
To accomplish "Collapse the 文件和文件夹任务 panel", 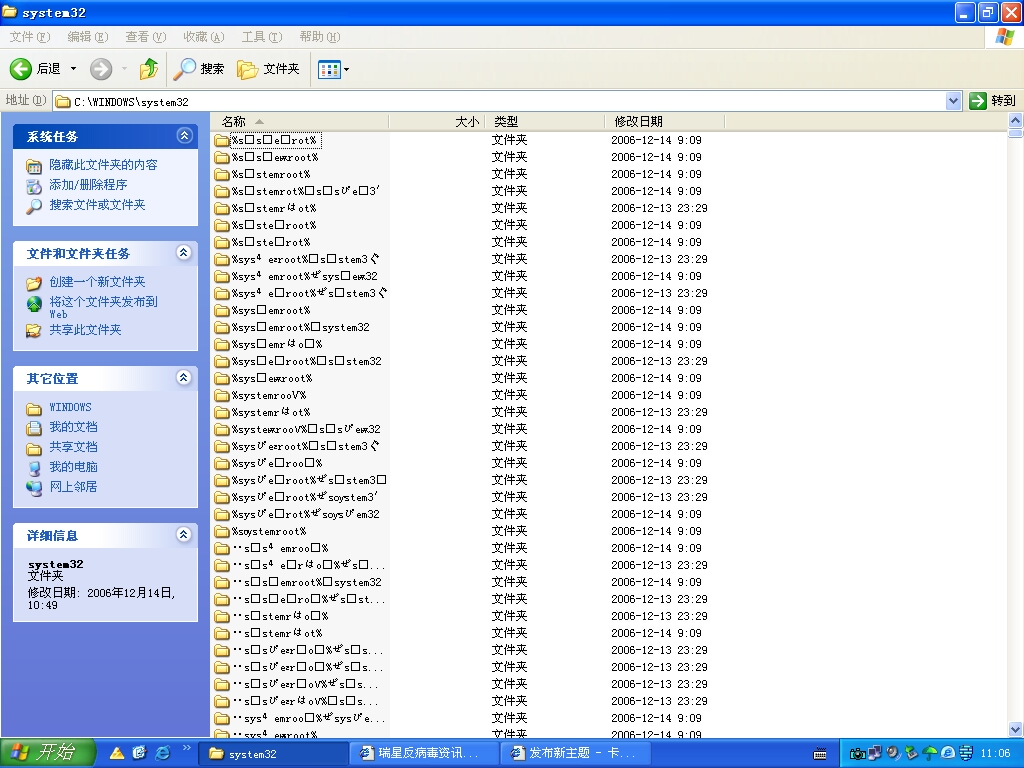I will coord(184,253).
